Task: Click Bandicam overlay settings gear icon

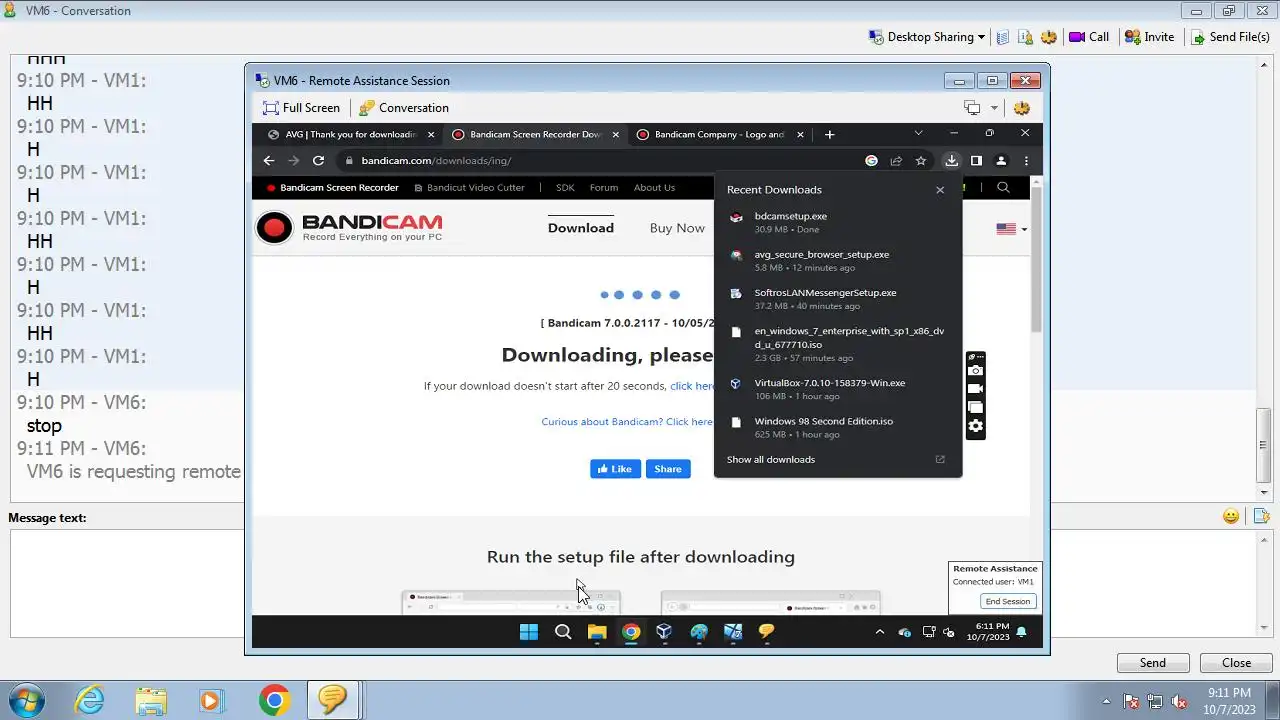Action: (x=975, y=426)
